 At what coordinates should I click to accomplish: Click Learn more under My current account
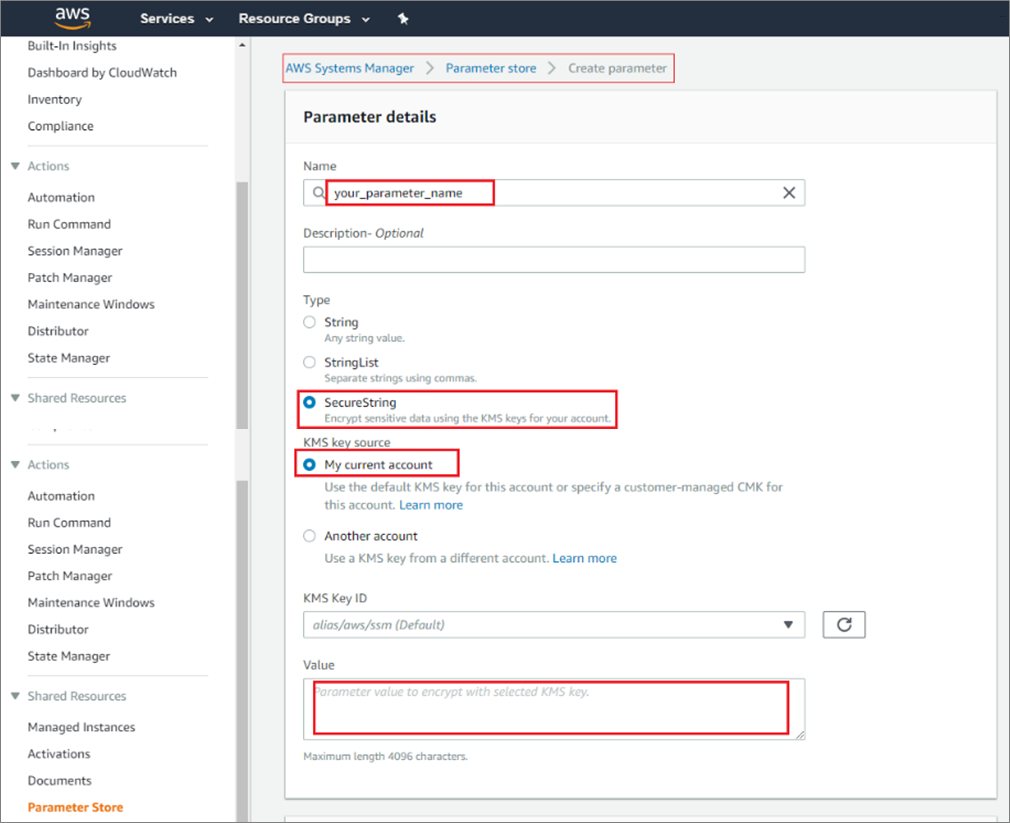click(x=431, y=505)
